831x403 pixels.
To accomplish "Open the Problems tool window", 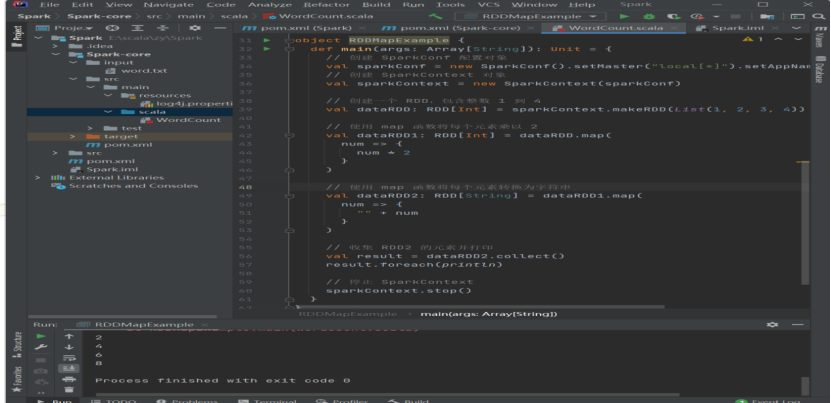I will click(189, 401).
